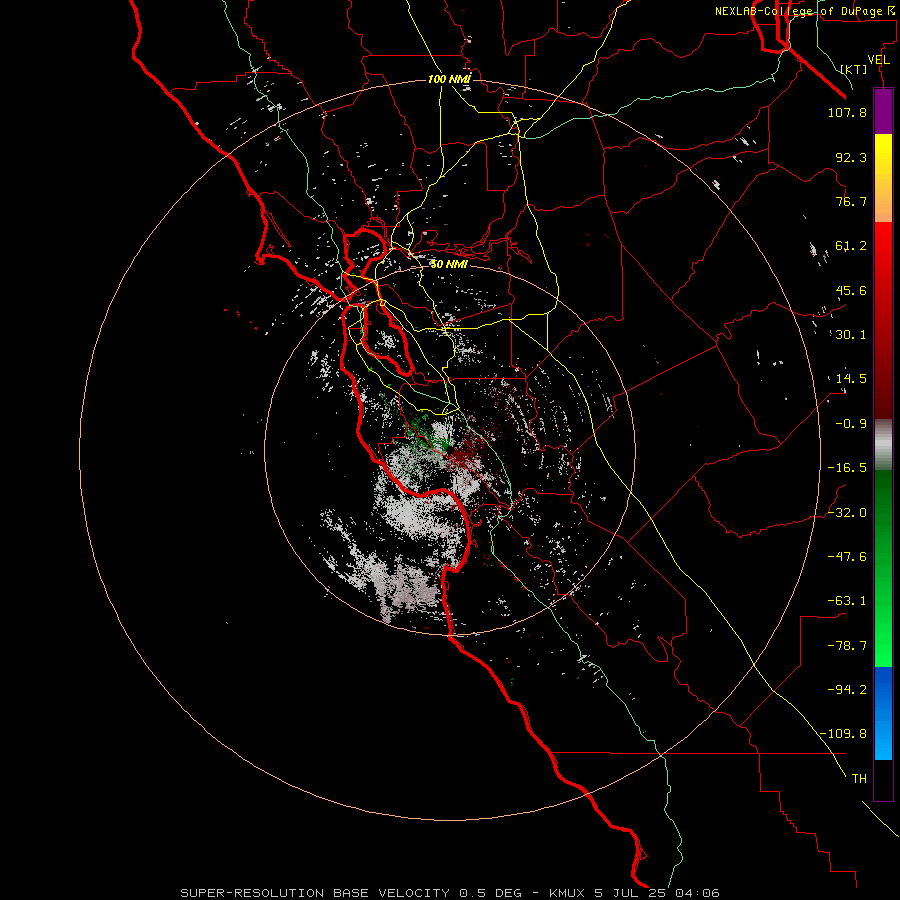
Task: Click the TH label on the legend
Action: [x=859, y=779]
